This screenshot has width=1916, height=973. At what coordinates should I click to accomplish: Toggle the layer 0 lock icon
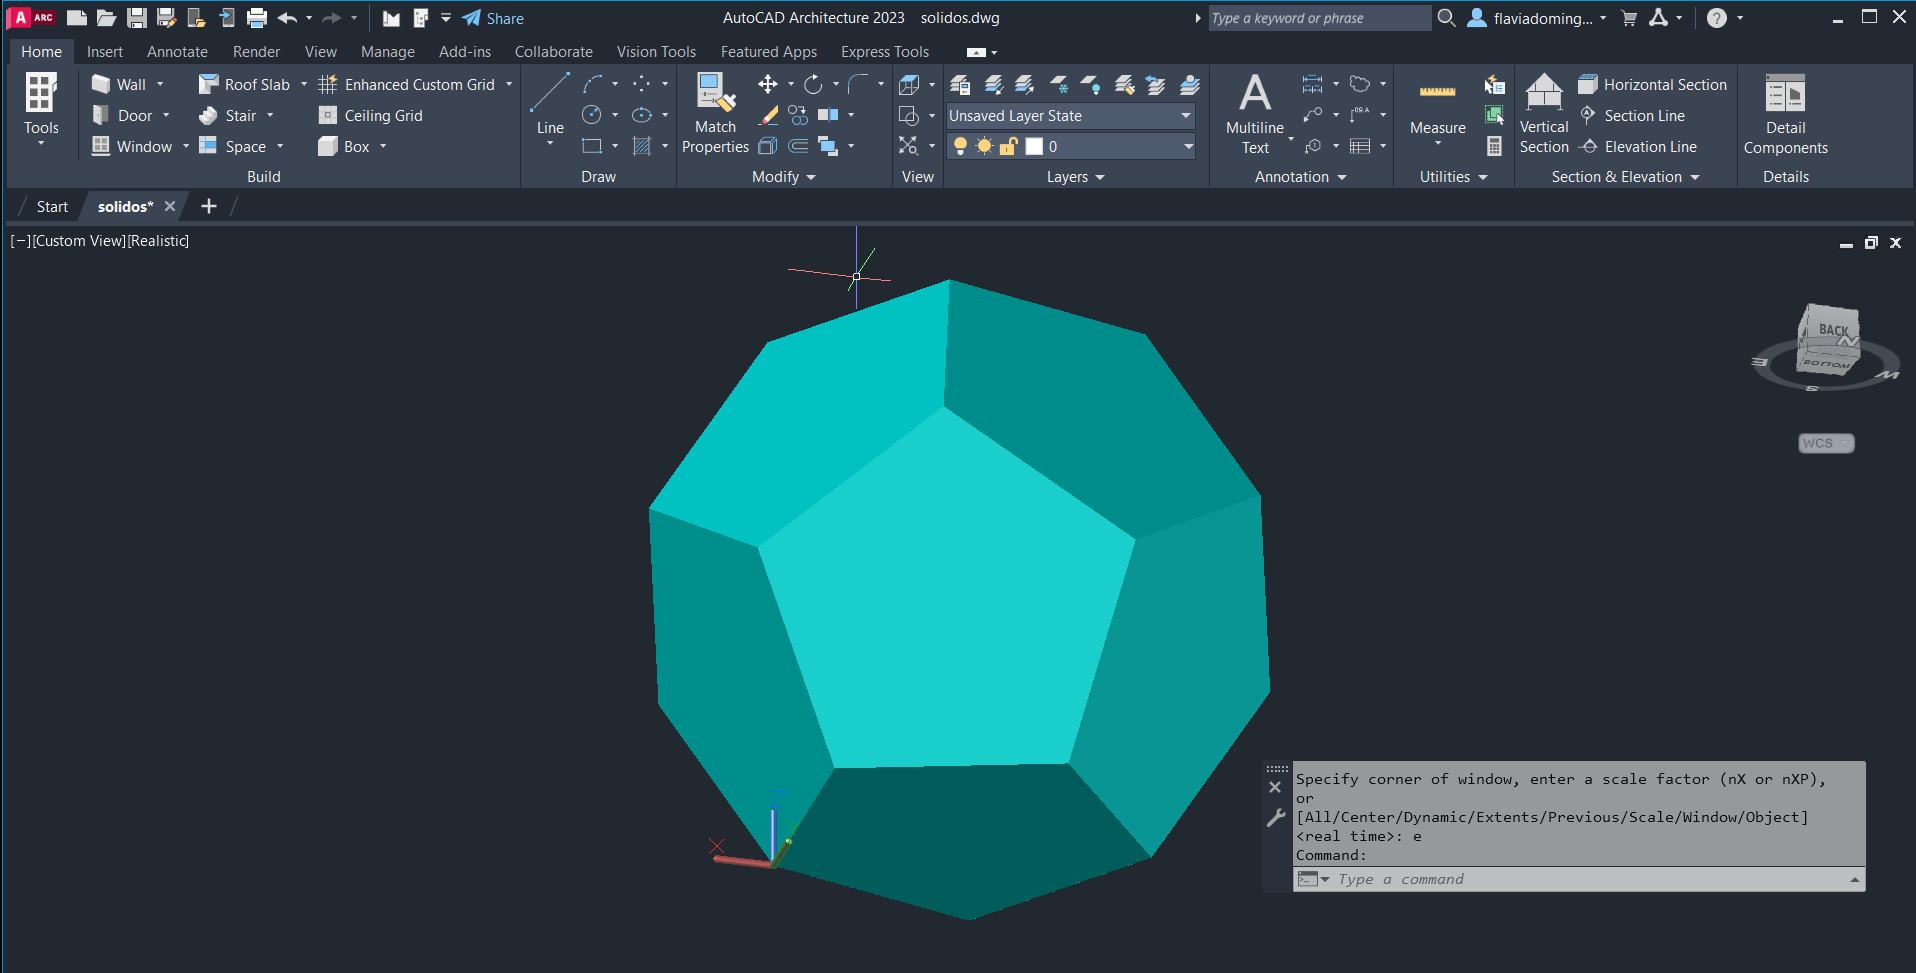[x=1008, y=147]
